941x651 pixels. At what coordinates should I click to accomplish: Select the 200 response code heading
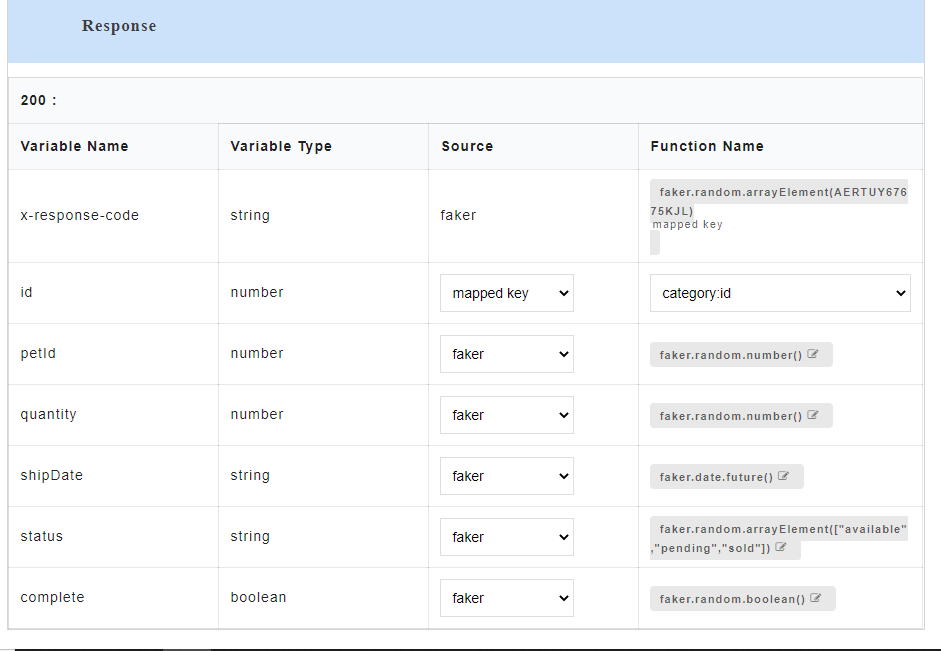39,100
